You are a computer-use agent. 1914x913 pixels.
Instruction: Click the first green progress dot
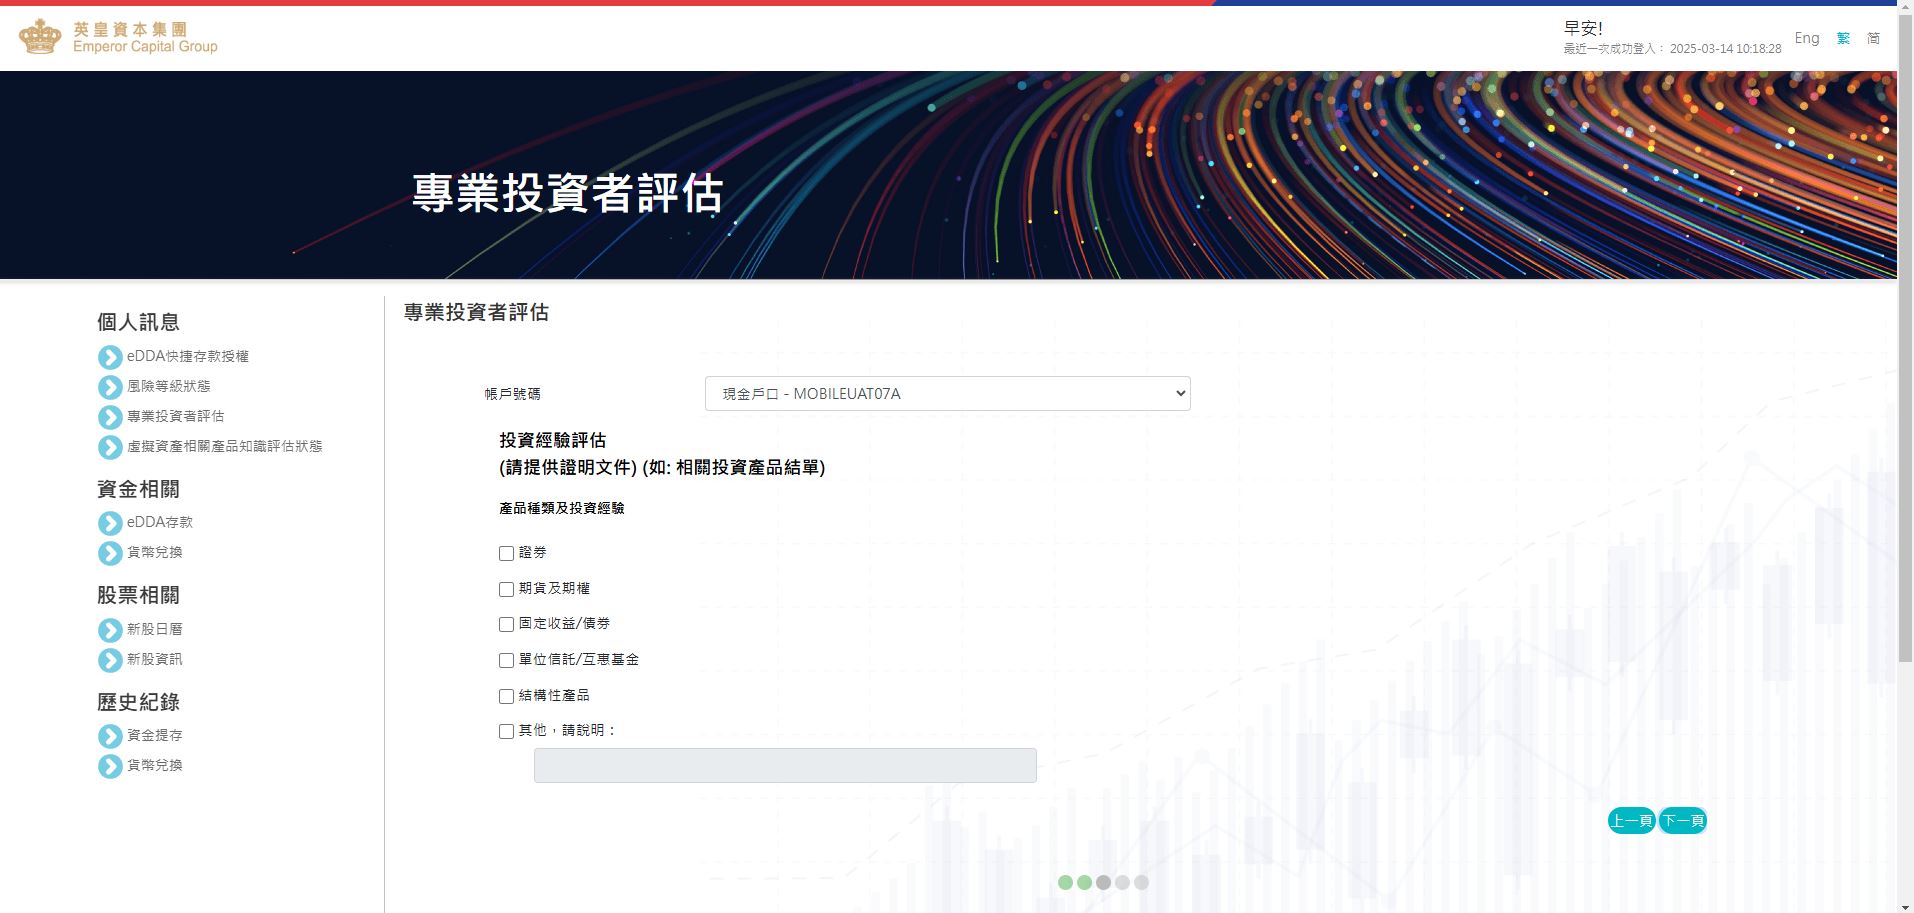1065,882
